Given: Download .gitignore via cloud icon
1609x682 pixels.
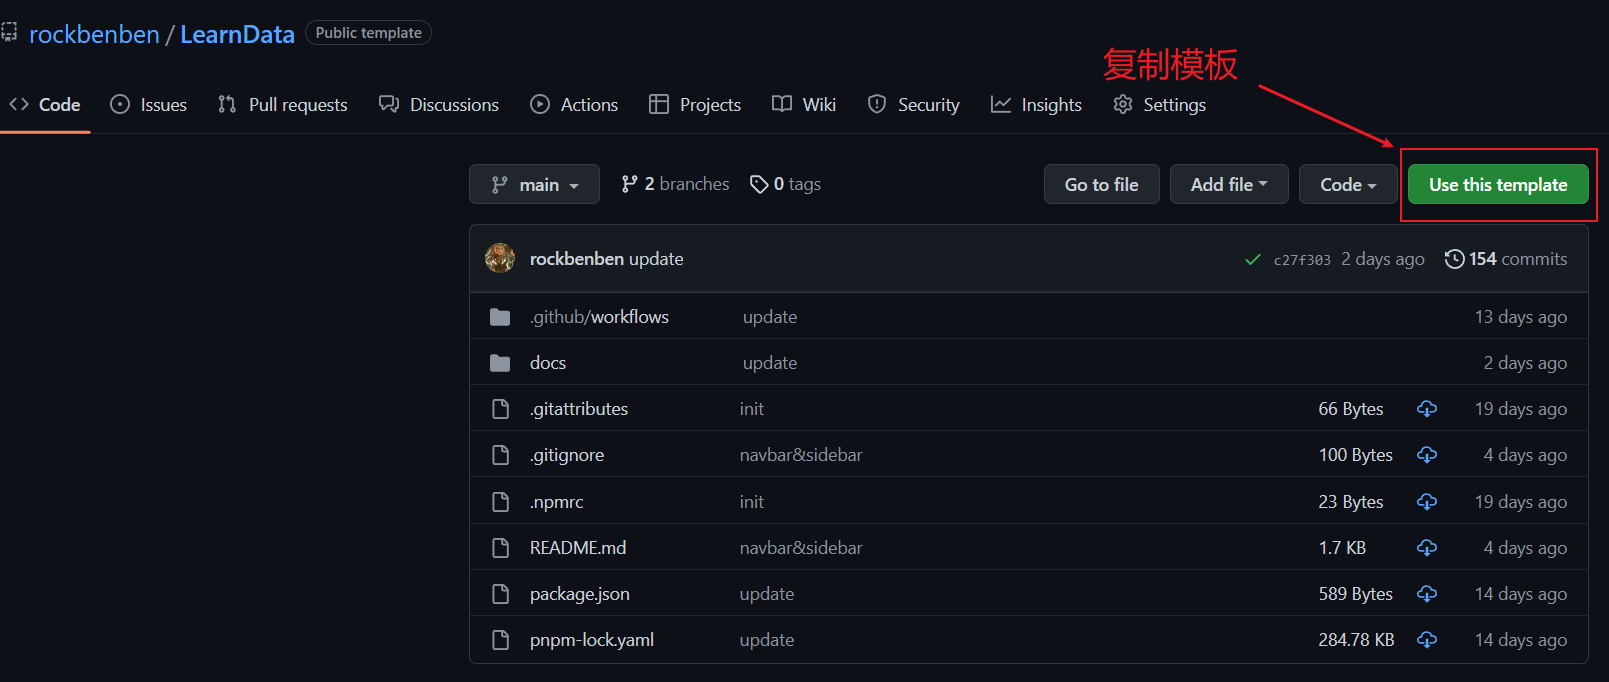Looking at the screenshot, I should point(1427,454).
